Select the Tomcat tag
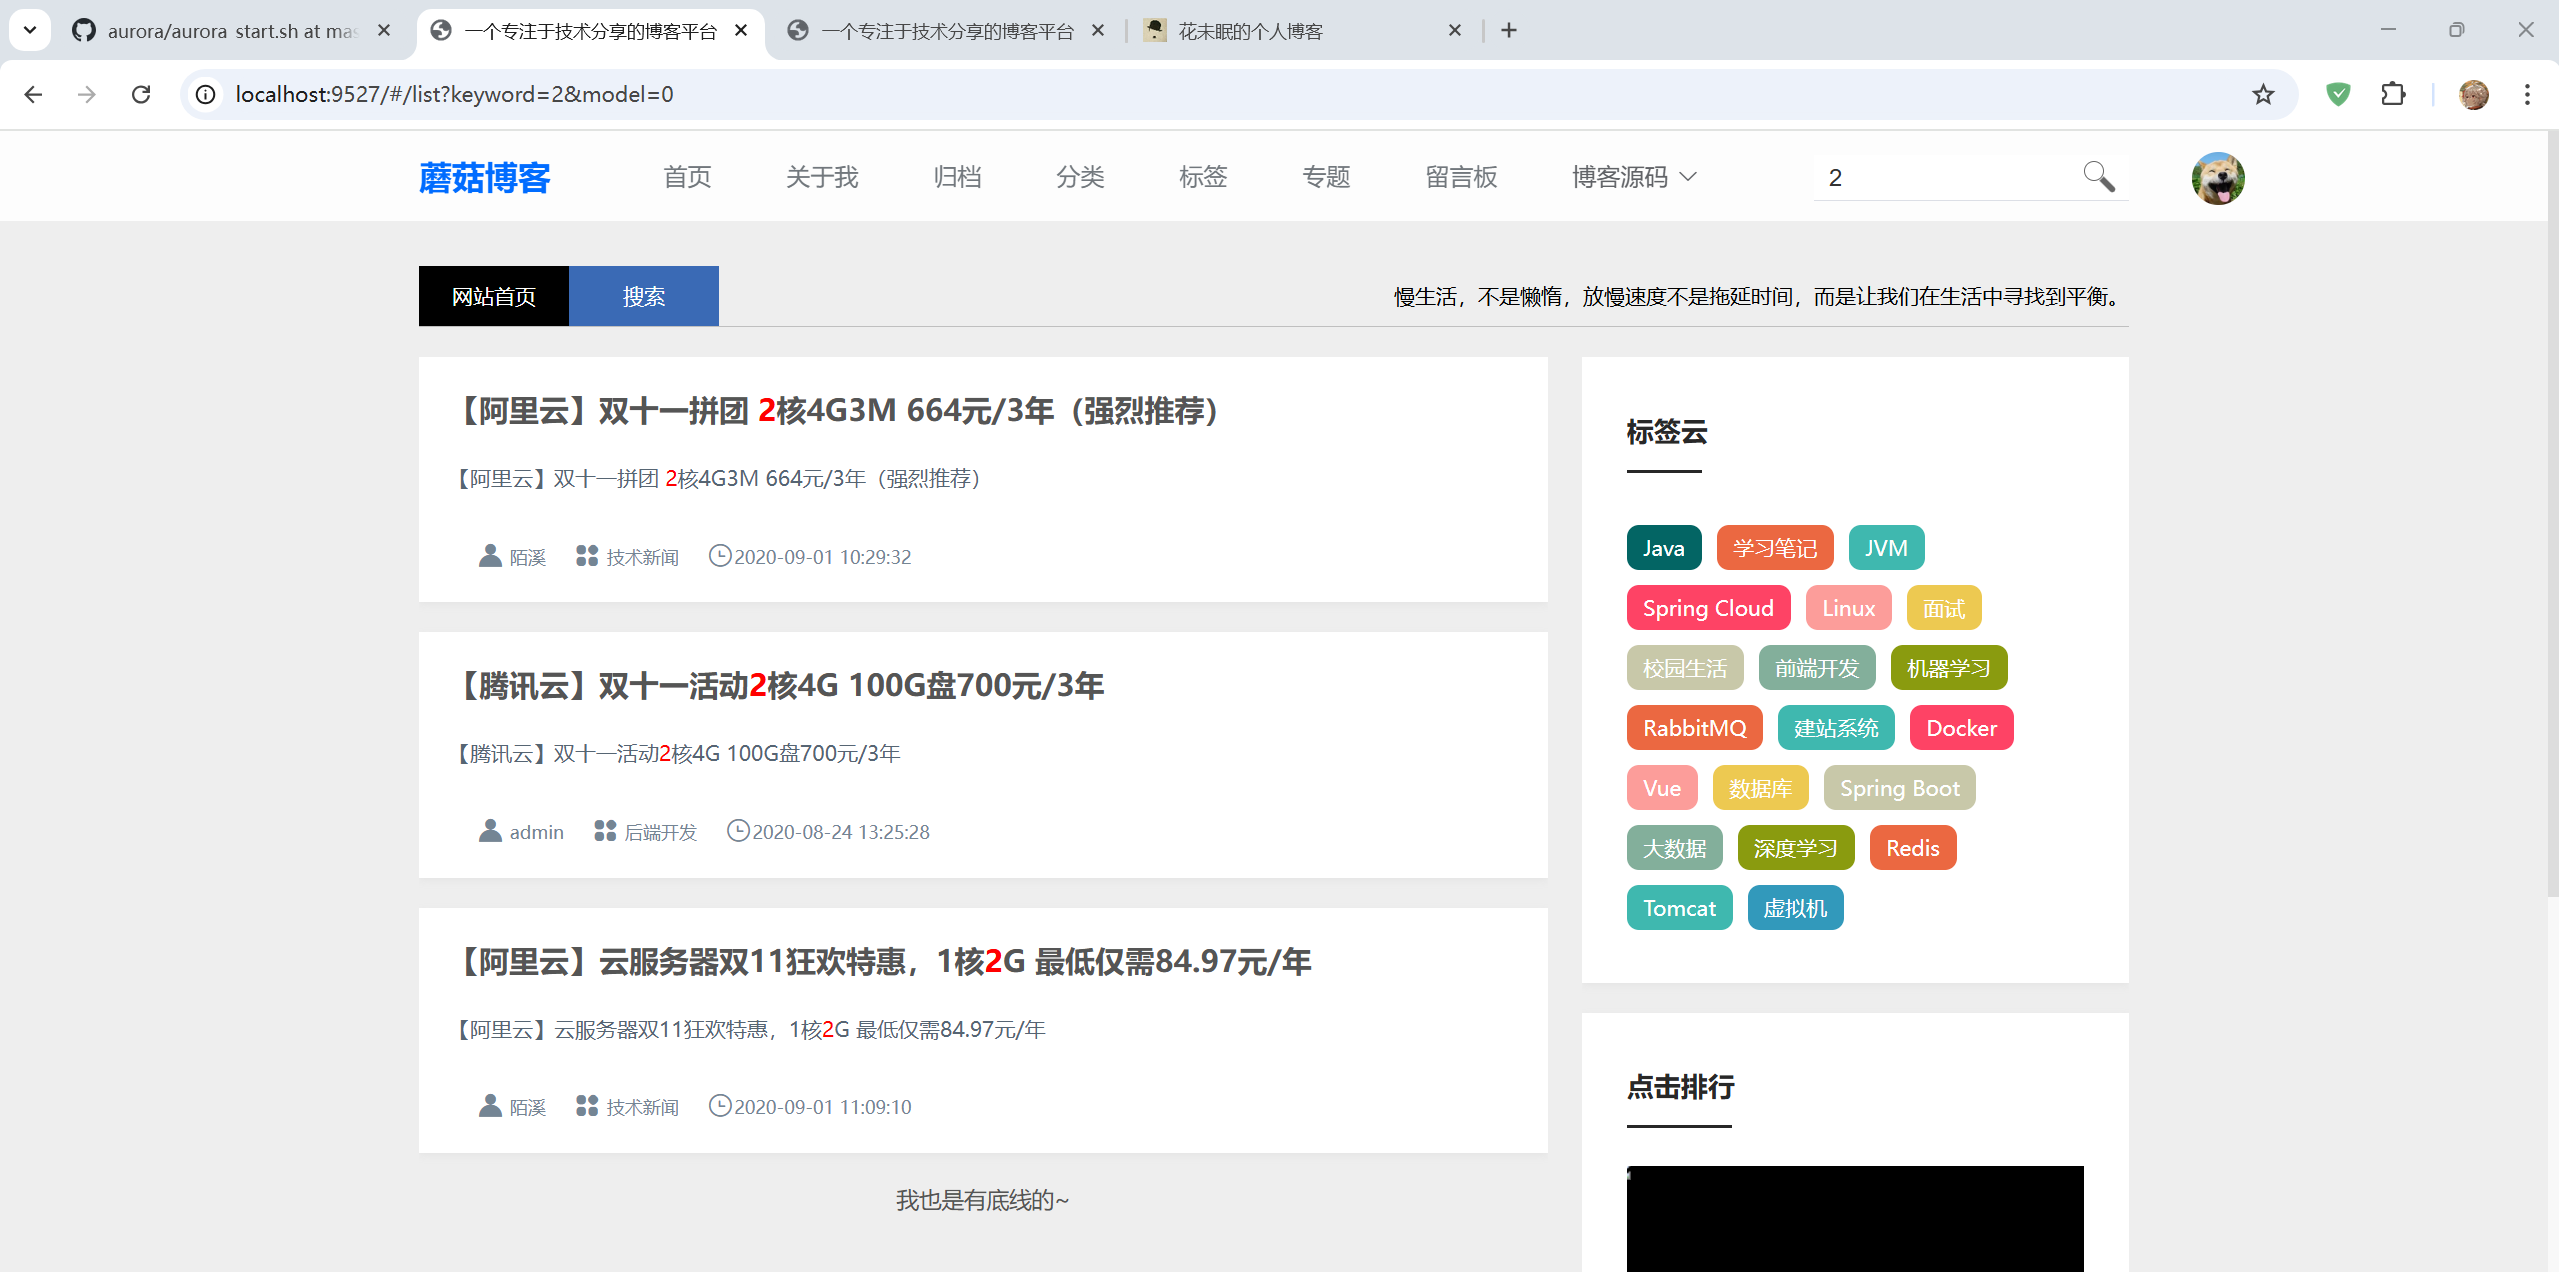The height and width of the screenshot is (1272, 2559). (x=1680, y=907)
